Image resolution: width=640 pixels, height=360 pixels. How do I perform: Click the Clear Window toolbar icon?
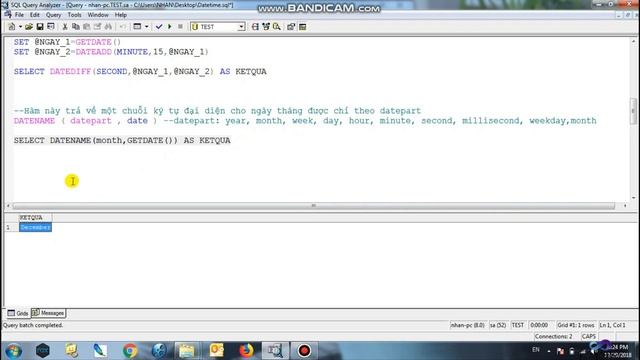pos(97,27)
